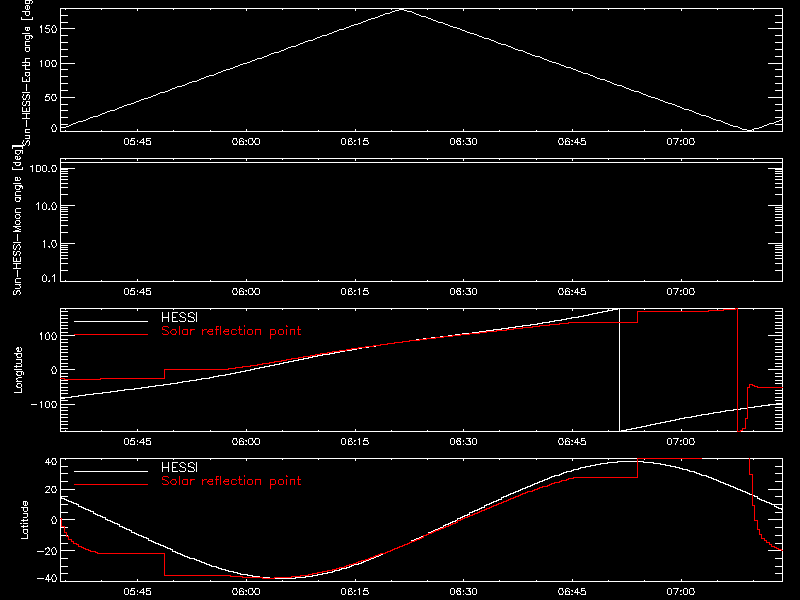Click 06:00 time label under Earth angle plot
This screenshot has width=800, height=600.
(x=246, y=142)
